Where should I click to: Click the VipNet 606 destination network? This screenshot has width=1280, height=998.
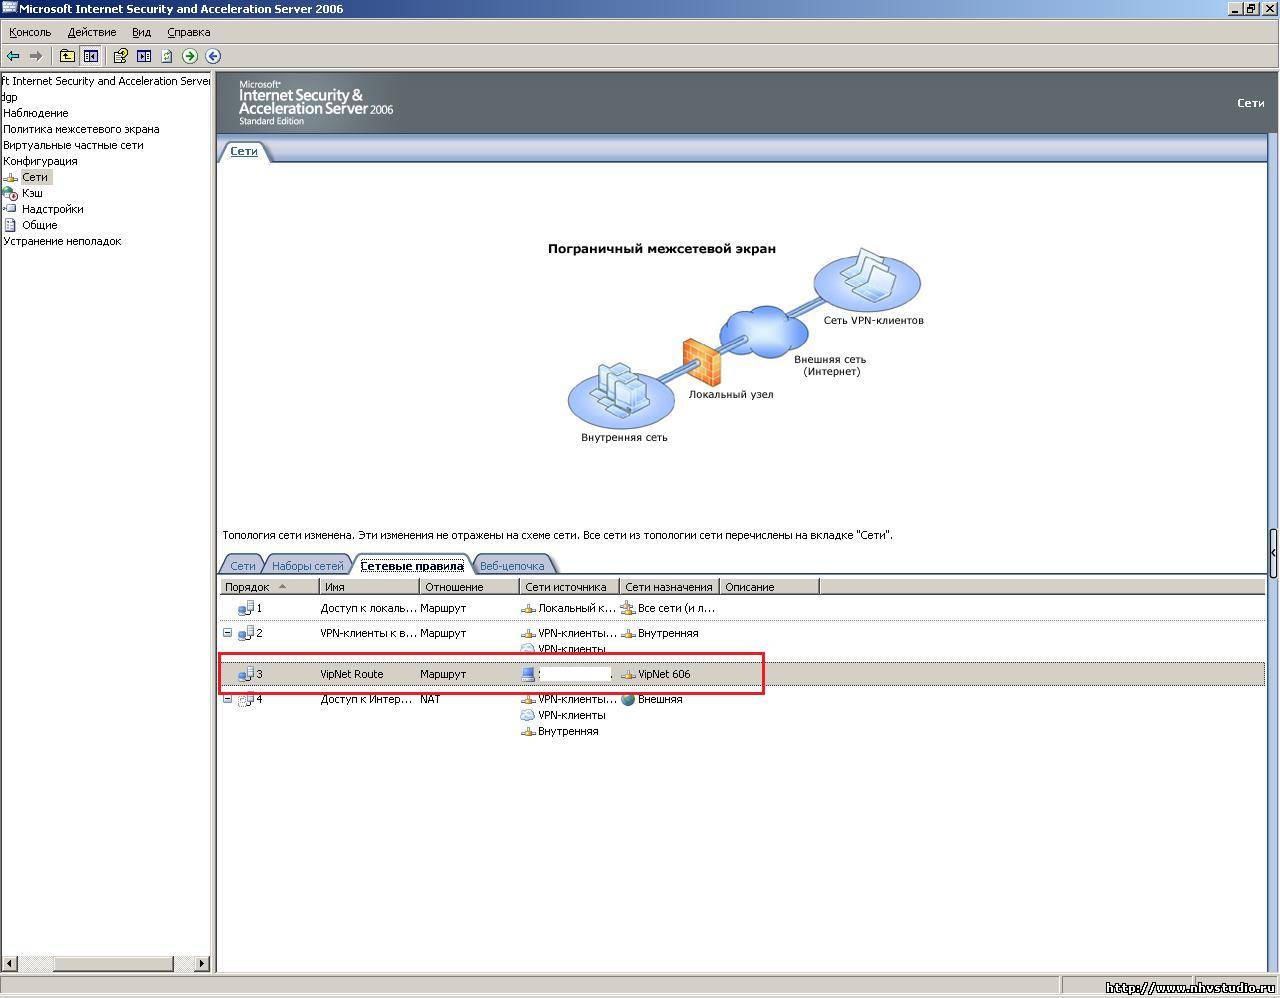(664, 674)
